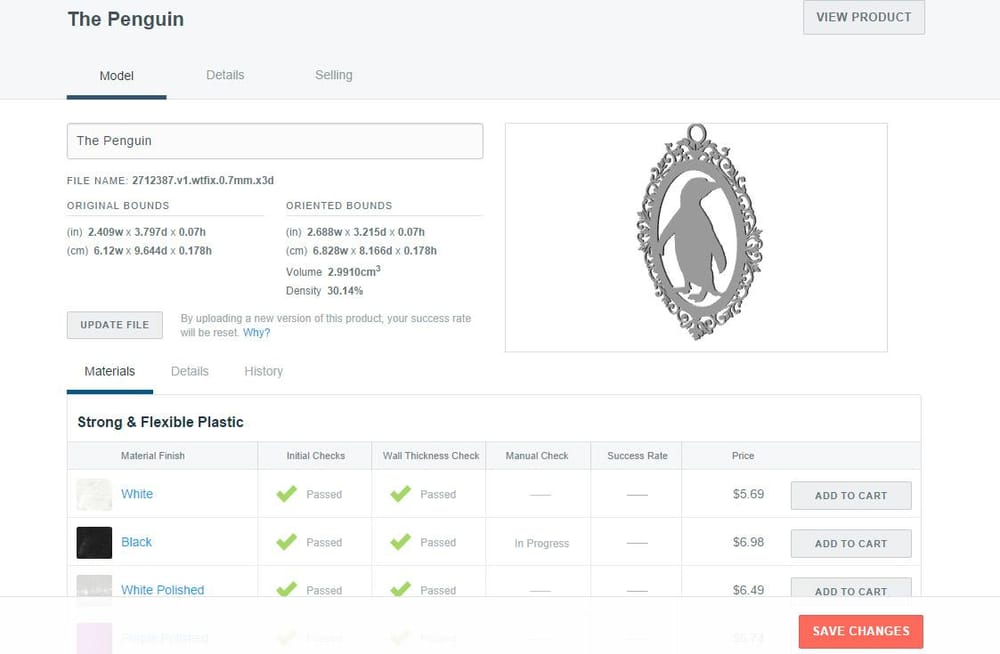The width and height of the screenshot is (1000, 654).
Task: Click the White material swatch thumbnail
Action: pos(94,494)
